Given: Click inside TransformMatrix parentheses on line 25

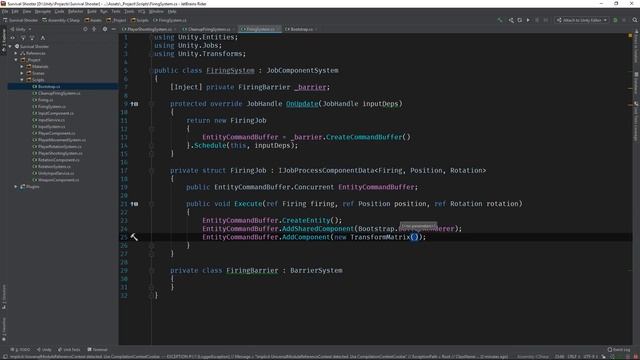Looking at the screenshot, I should pyautogui.click(x=414, y=237).
